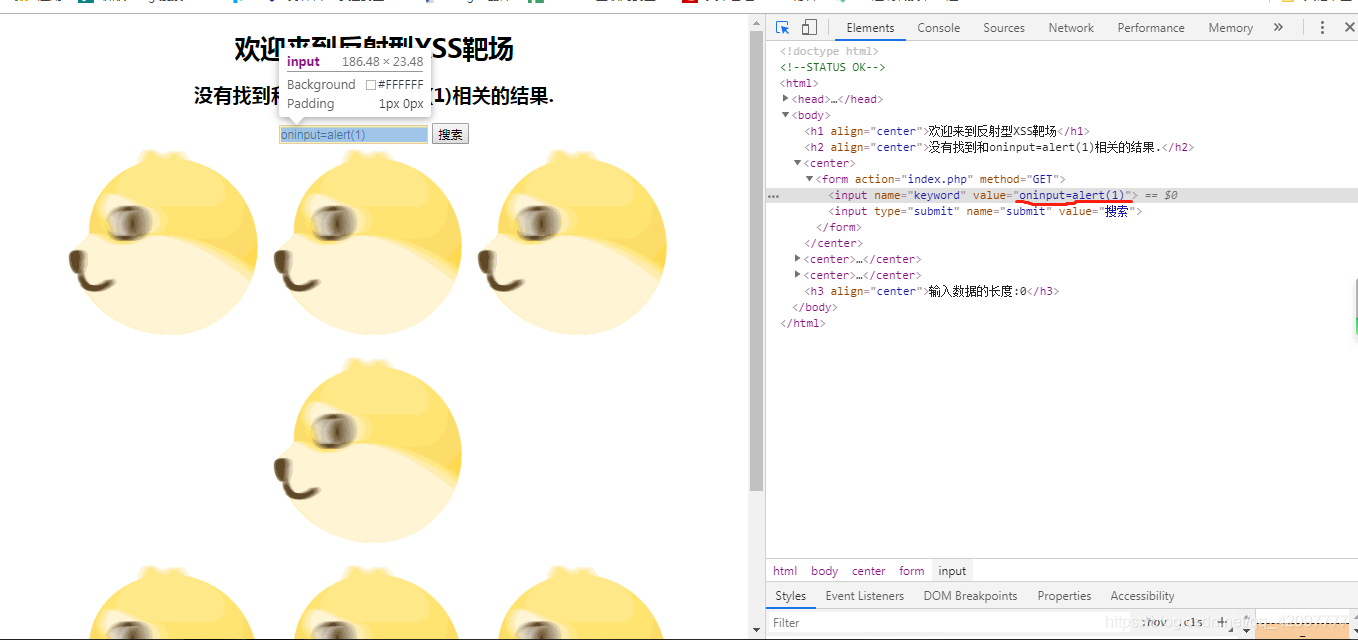Image resolution: width=1358 pixels, height=640 pixels.
Task: Click the page heading 欢迎来到反射型XSS靶场
Action: [x=374, y=48]
